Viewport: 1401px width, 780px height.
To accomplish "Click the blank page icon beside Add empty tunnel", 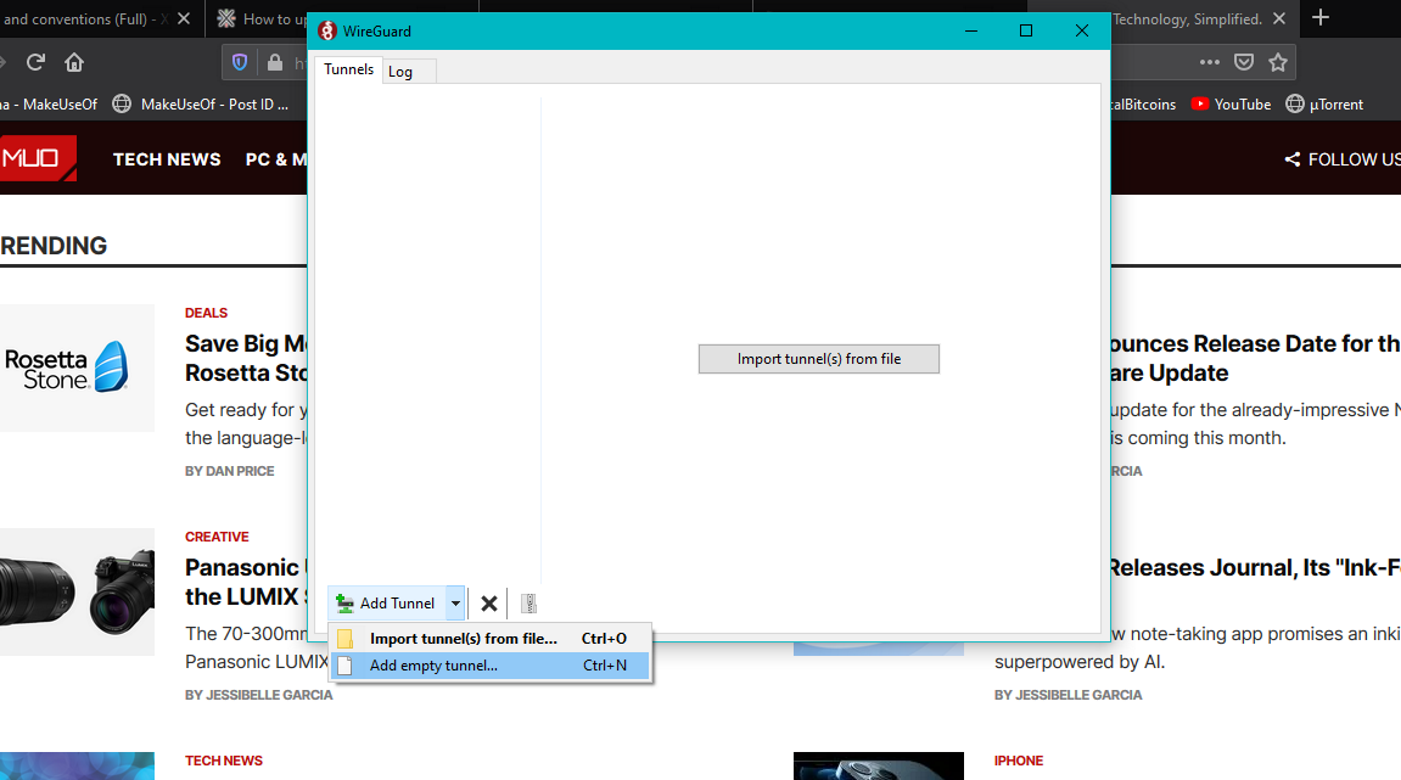I will [345, 666].
